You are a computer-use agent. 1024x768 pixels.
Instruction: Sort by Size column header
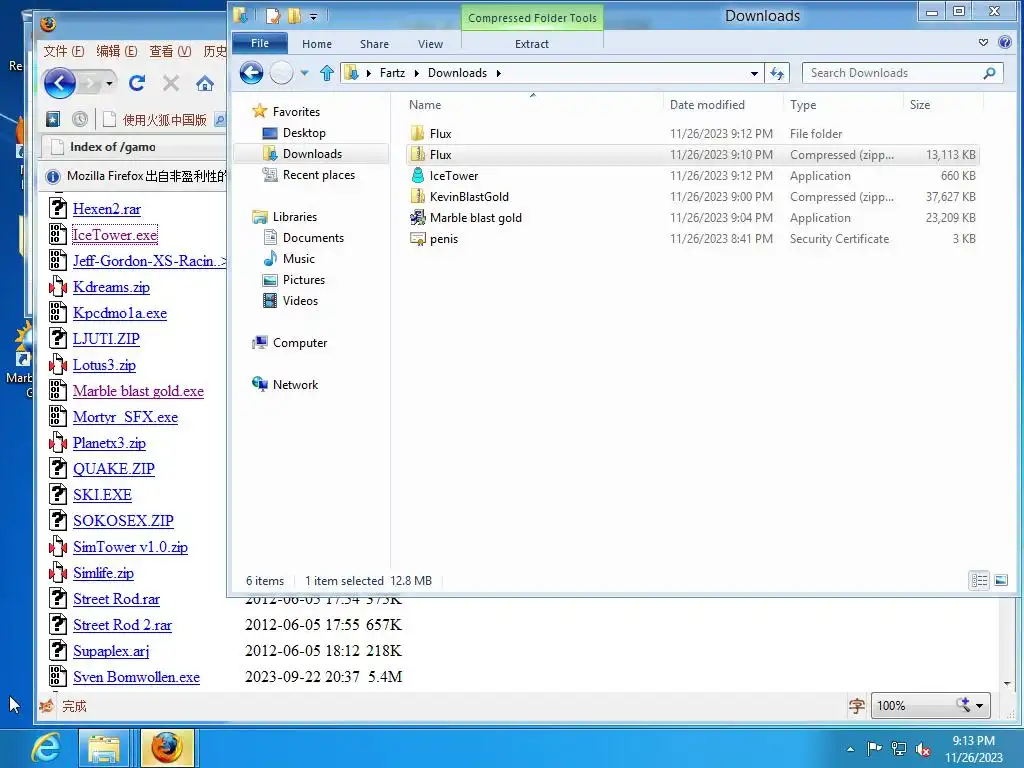[x=920, y=104]
